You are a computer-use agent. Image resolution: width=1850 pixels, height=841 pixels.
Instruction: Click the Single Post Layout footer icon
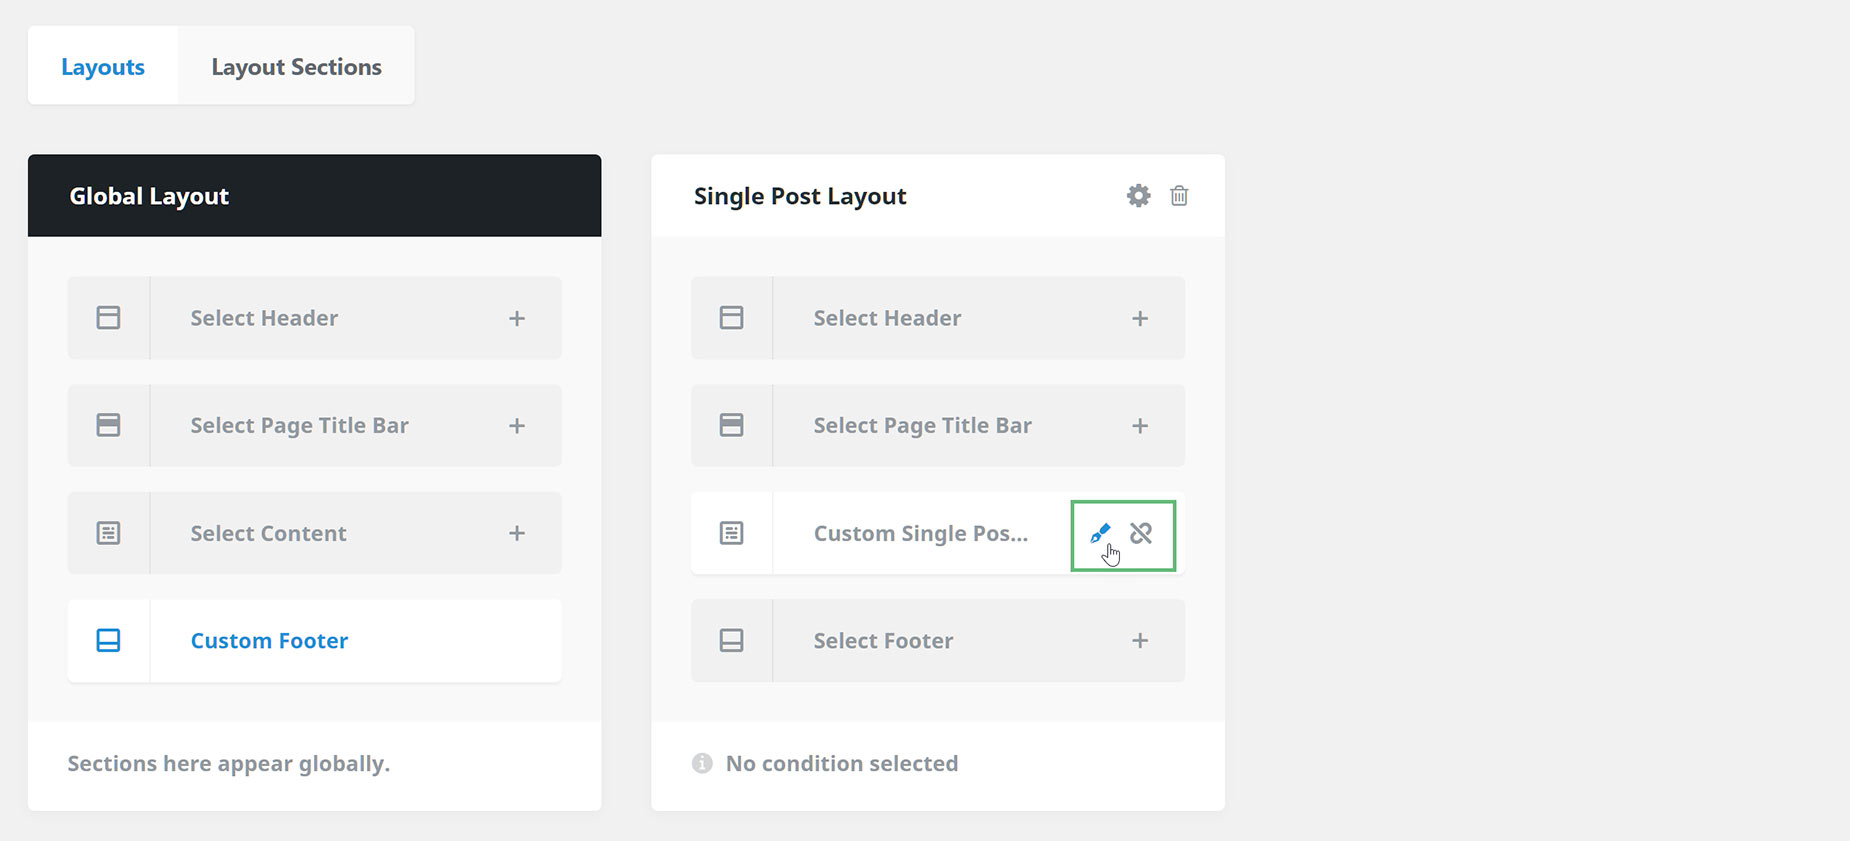731,640
